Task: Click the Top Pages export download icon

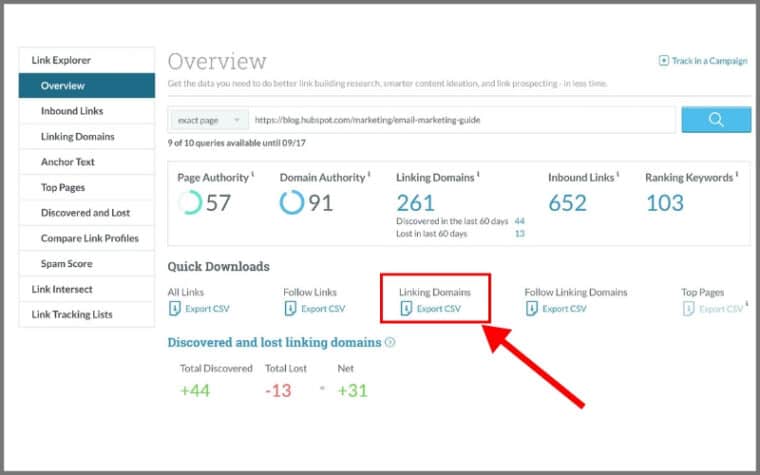Action: pos(688,309)
